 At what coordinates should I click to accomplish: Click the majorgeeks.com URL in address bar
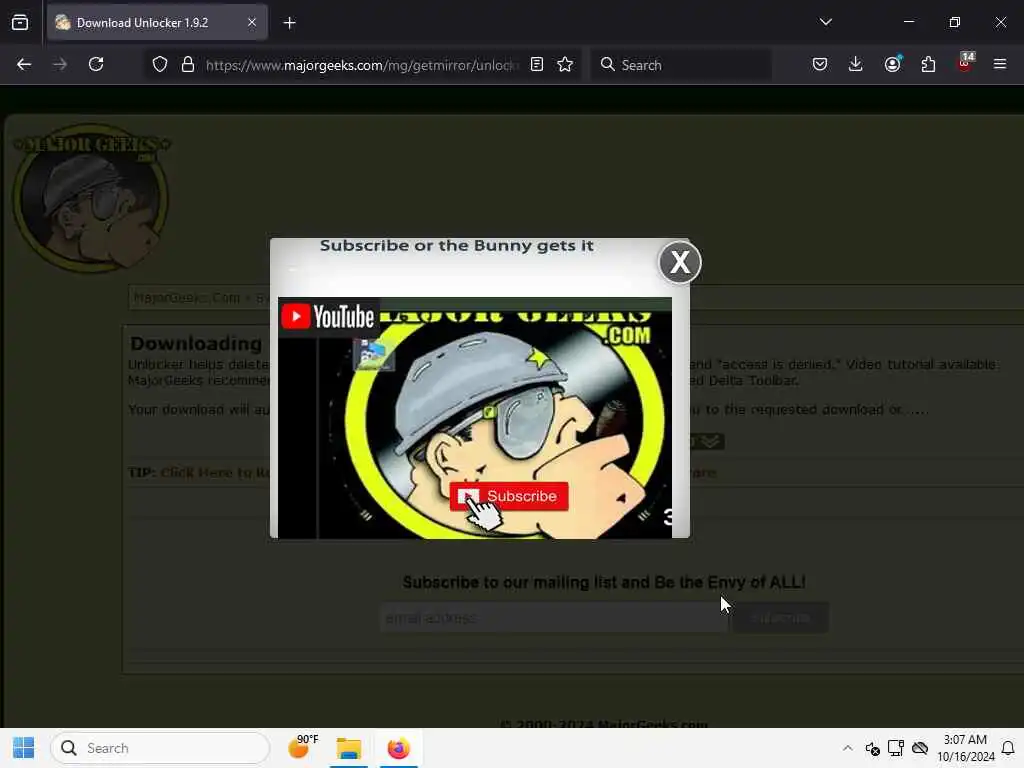(x=363, y=65)
